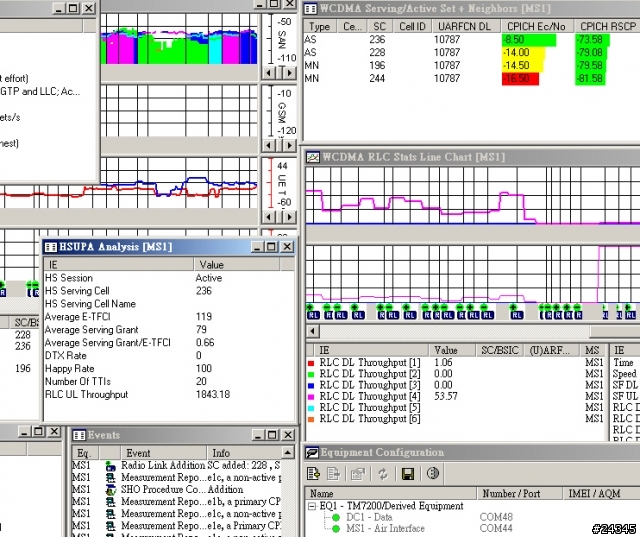Click the WCDMA RLC Stats Line Chart title icon

(313, 157)
